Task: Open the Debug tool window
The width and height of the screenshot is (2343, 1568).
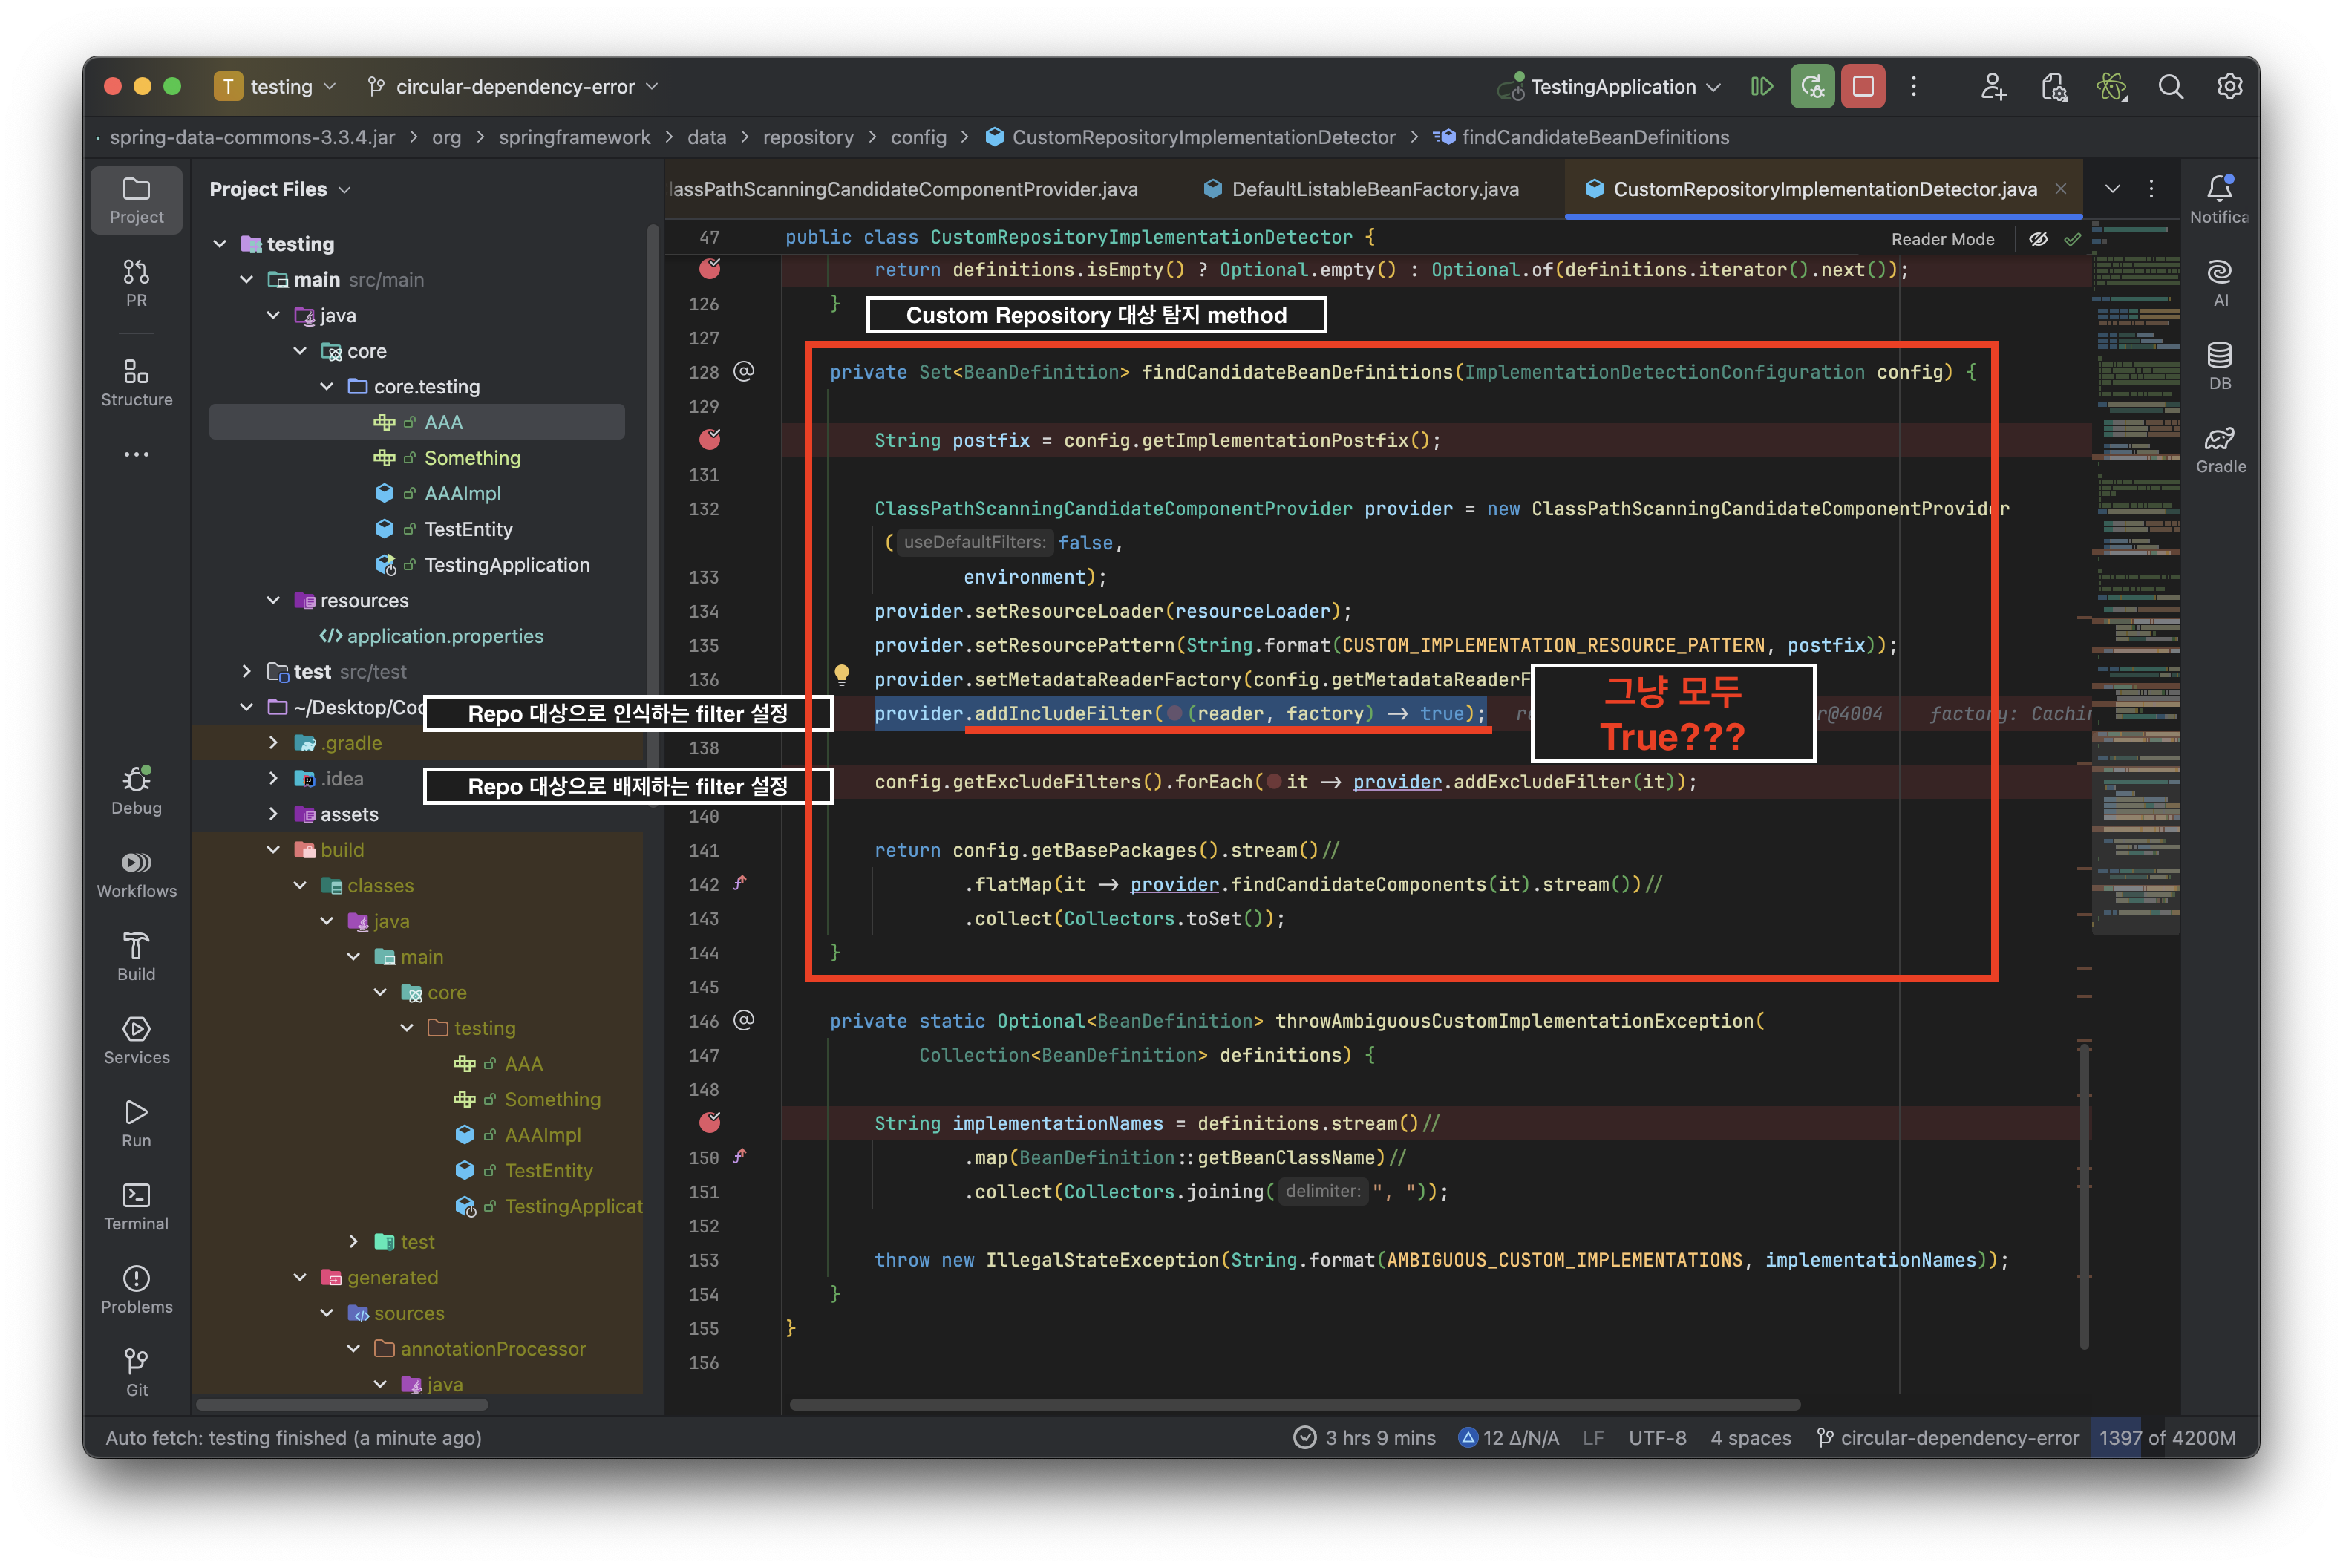Action: [x=136, y=790]
